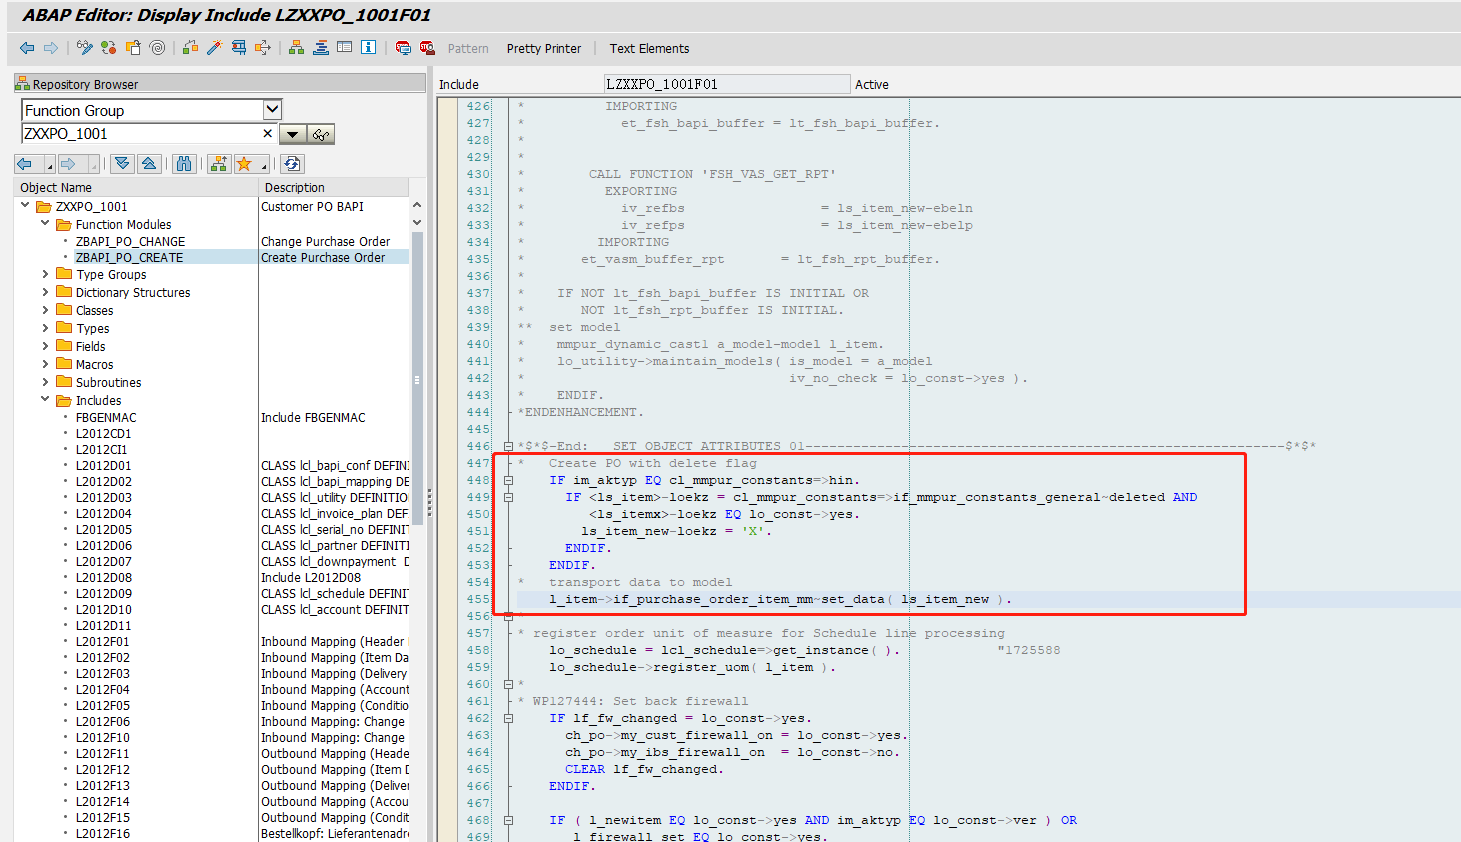Refresh the object tree with refresh icon
This screenshot has height=842, width=1461.
pyautogui.click(x=291, y=164)
